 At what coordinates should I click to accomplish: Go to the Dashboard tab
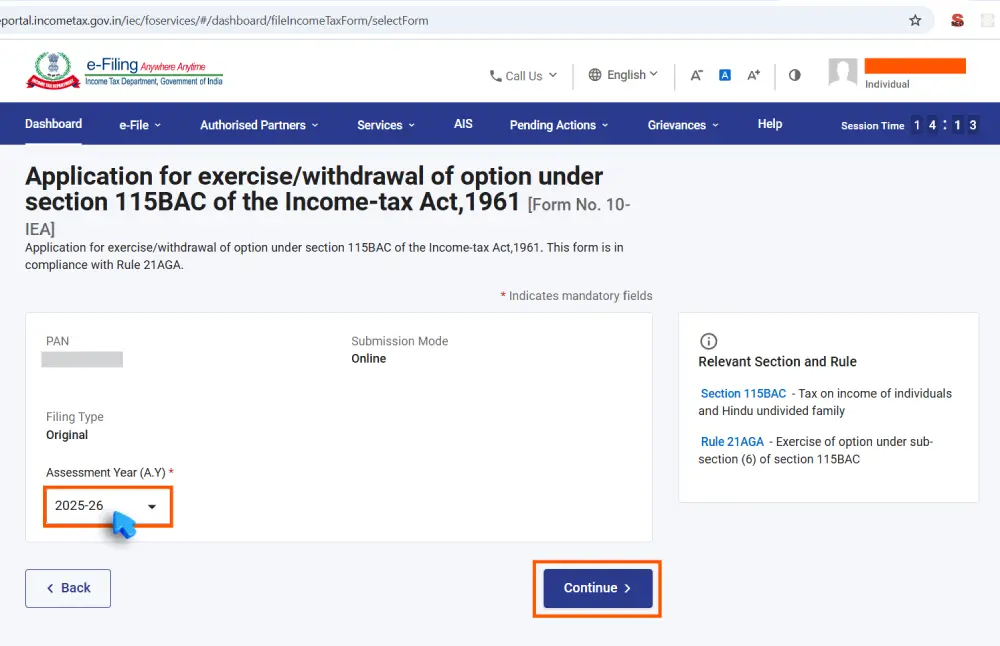[x=53, y=124]
